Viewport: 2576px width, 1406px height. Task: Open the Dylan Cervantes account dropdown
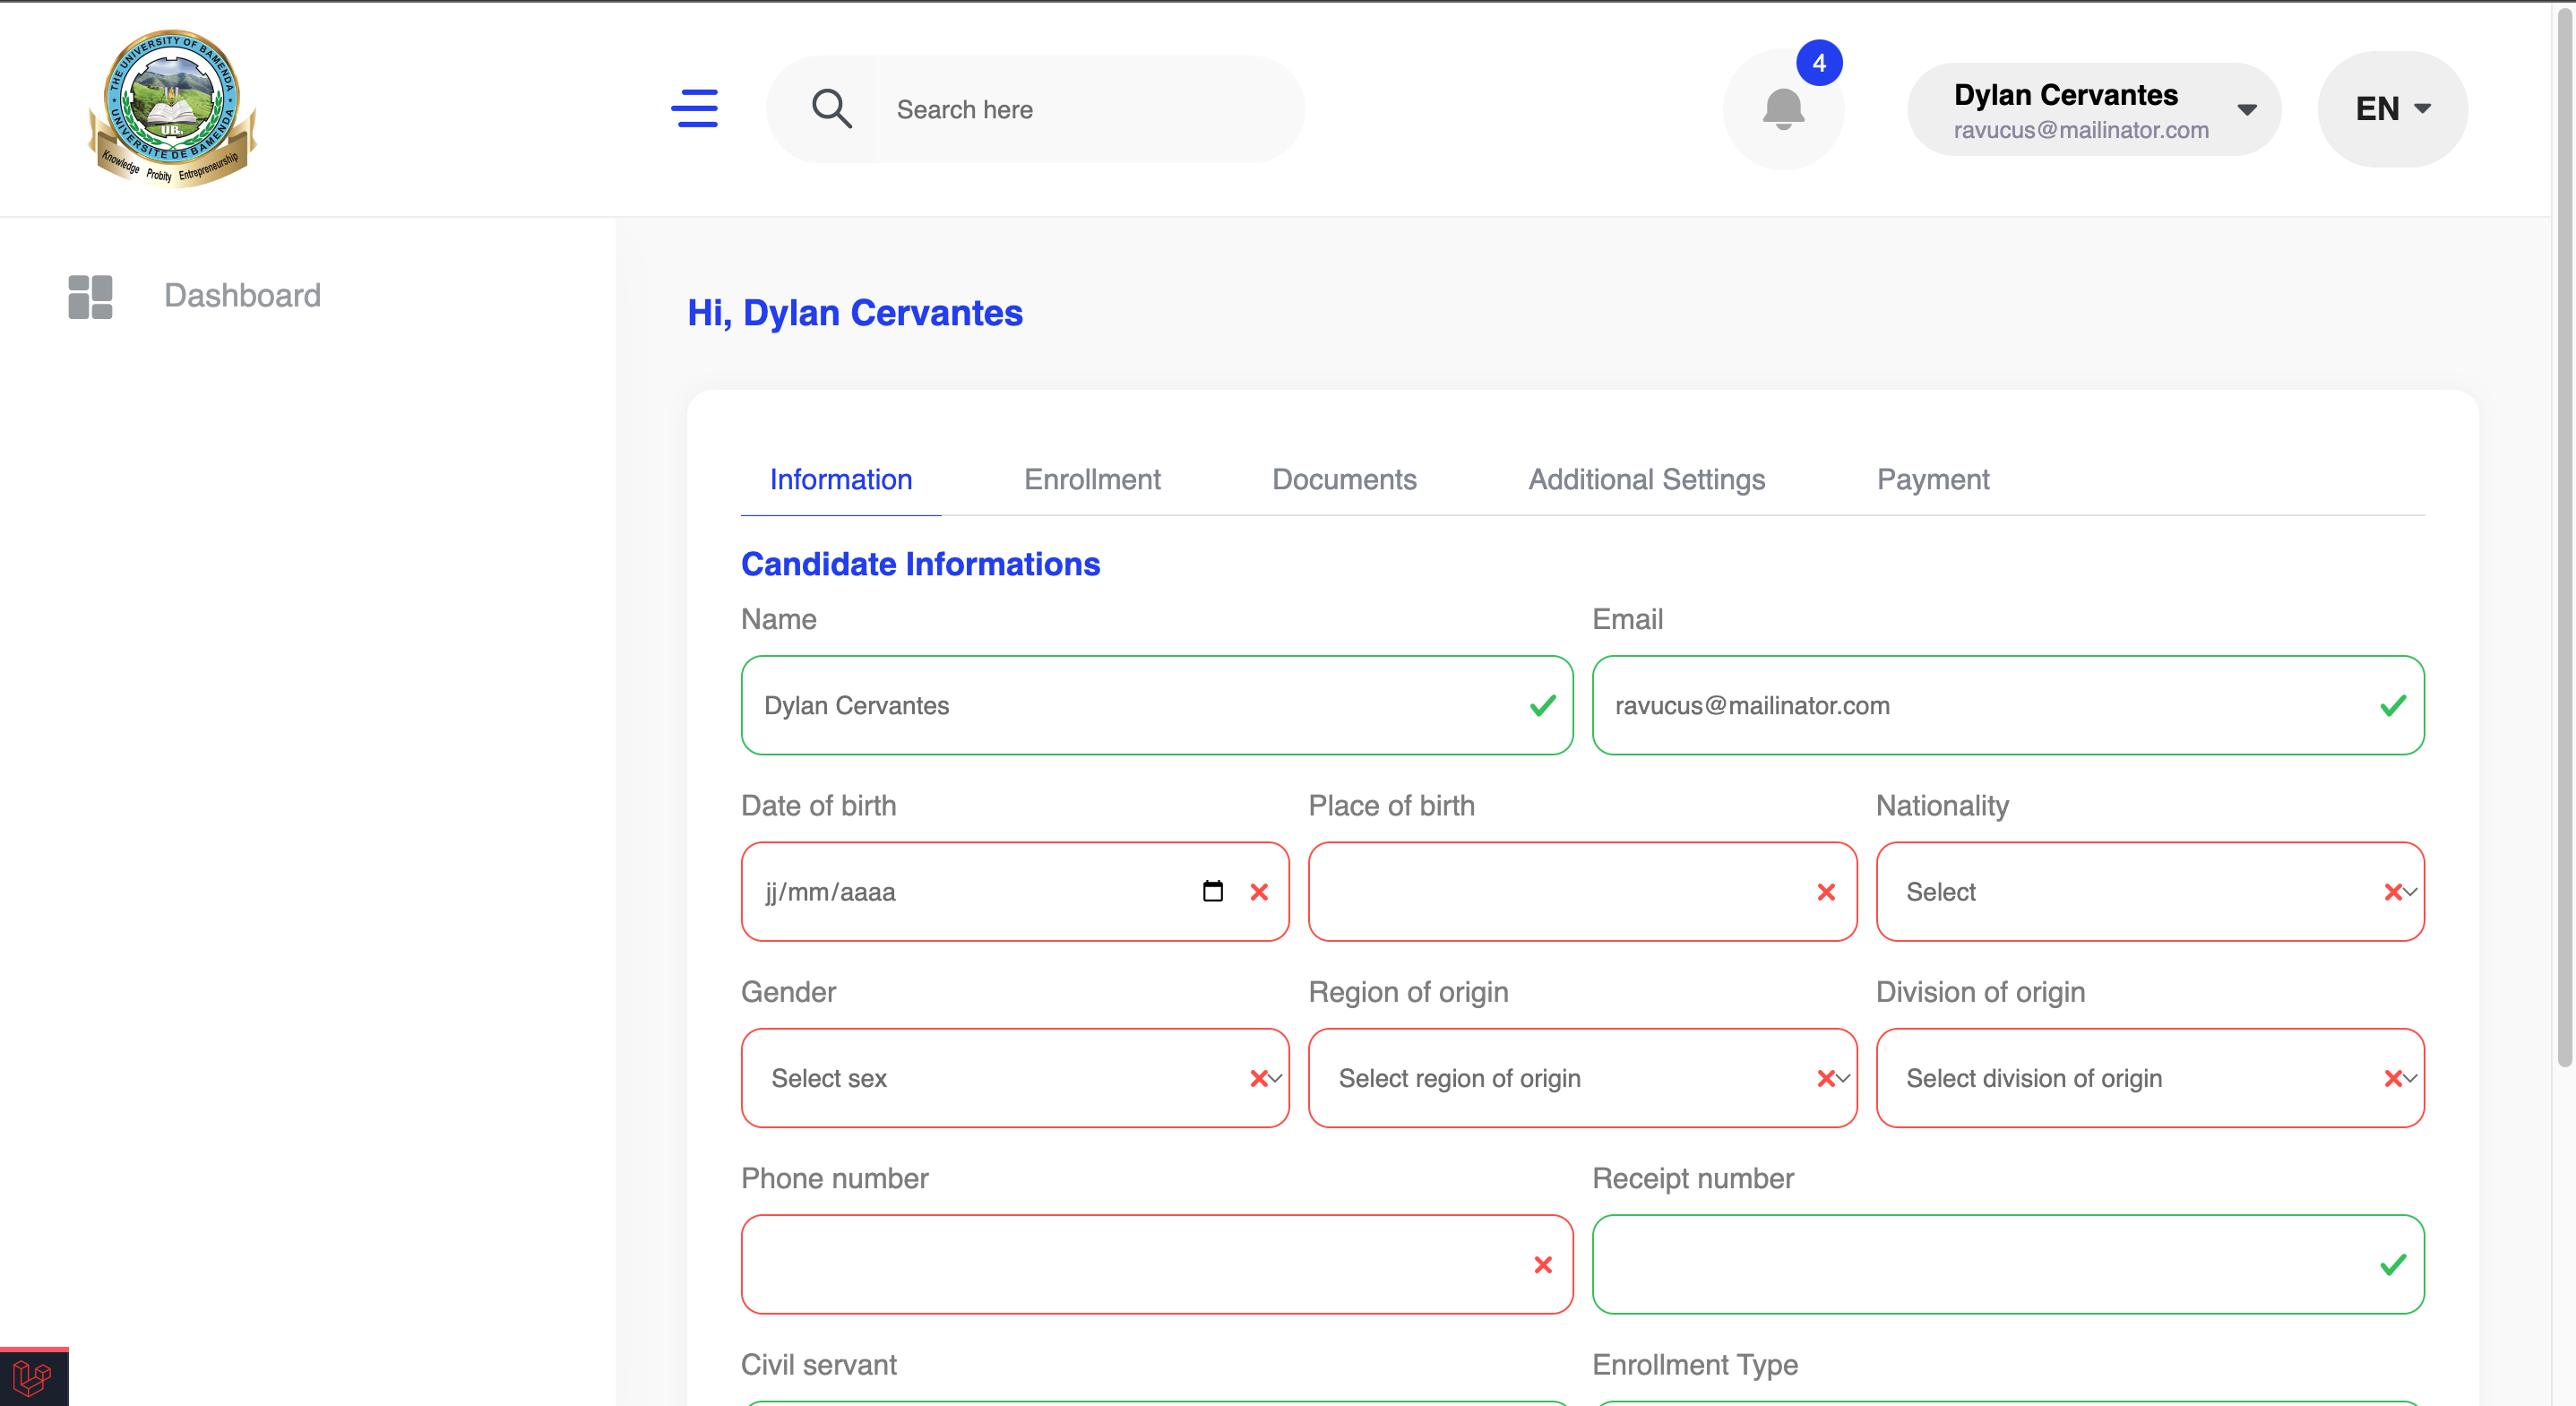coord(2094,109)
